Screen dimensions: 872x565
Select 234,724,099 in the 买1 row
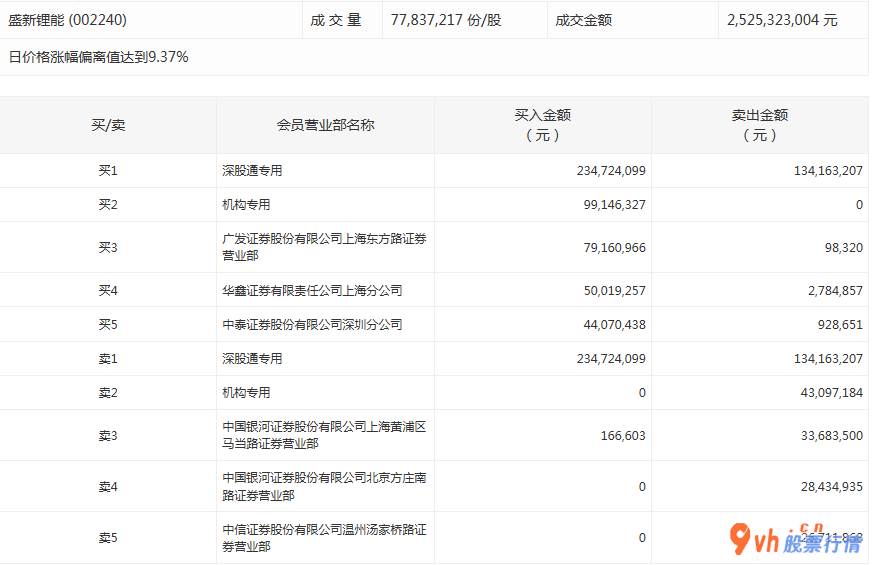coord(611,170)
